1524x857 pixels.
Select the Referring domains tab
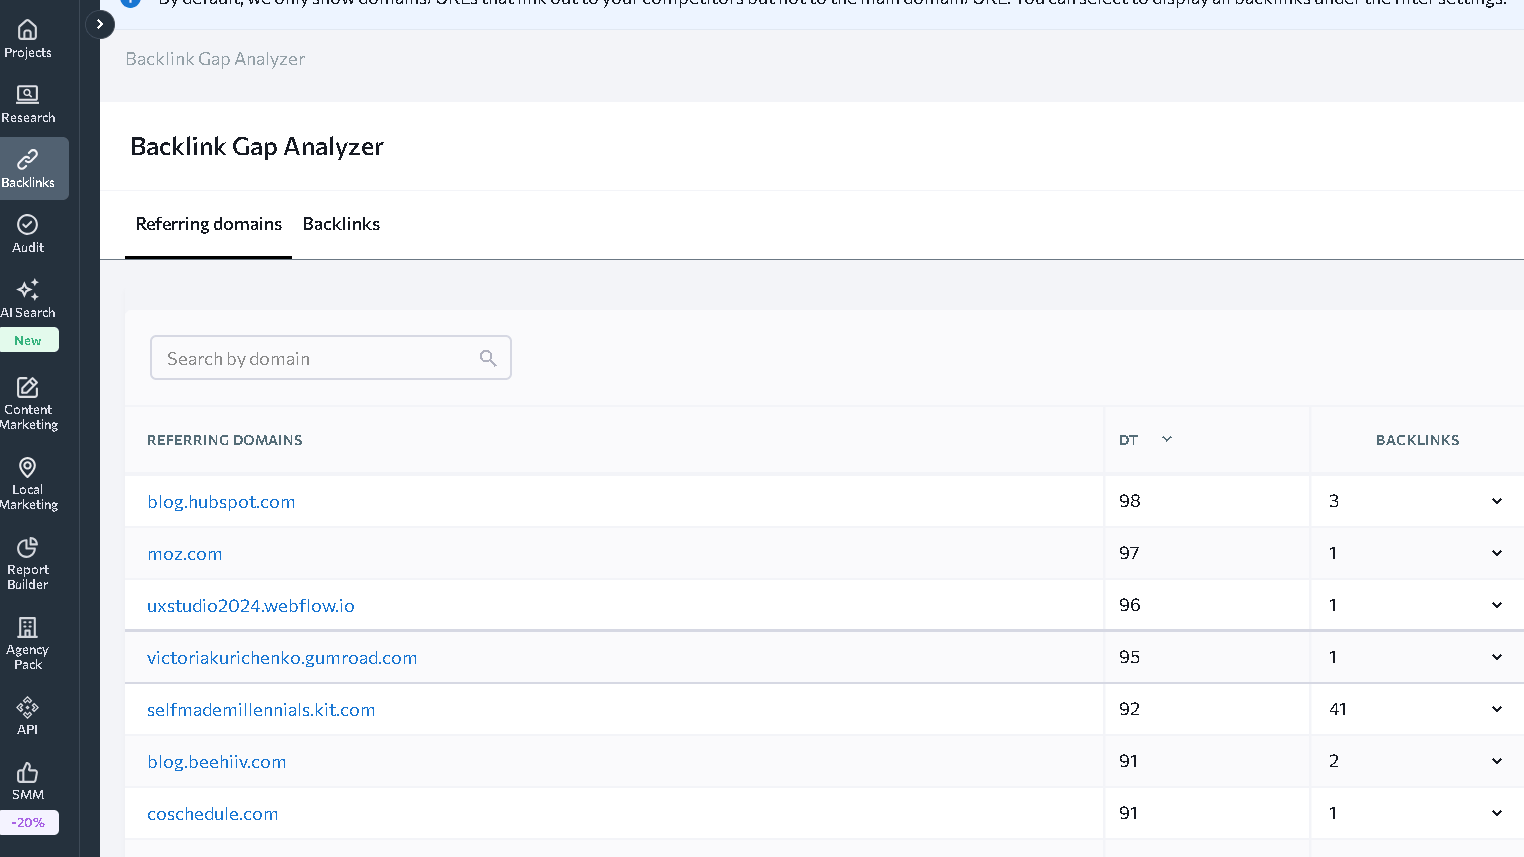click(x=208, y=223)
